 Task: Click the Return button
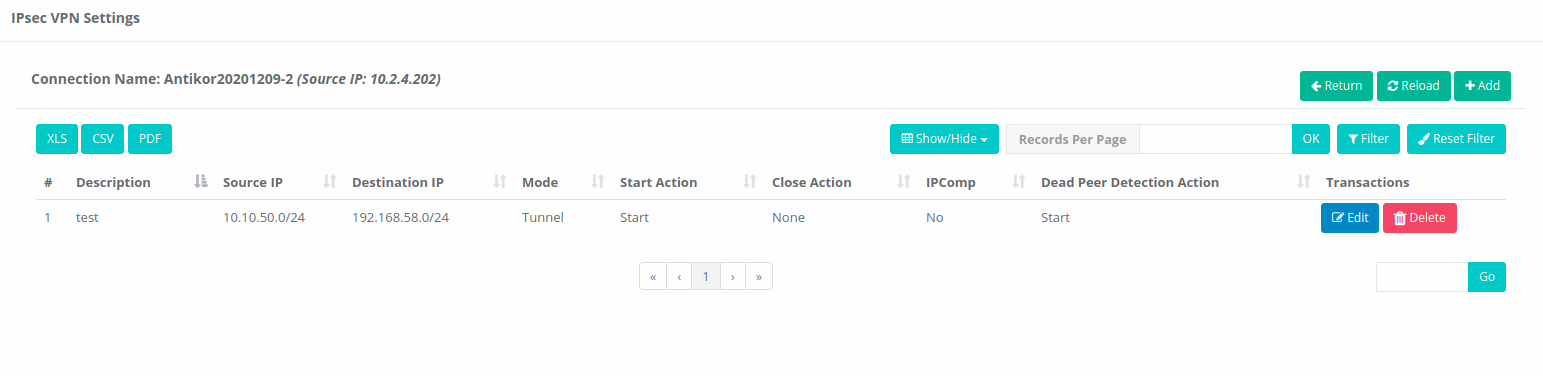[1337, 86]
